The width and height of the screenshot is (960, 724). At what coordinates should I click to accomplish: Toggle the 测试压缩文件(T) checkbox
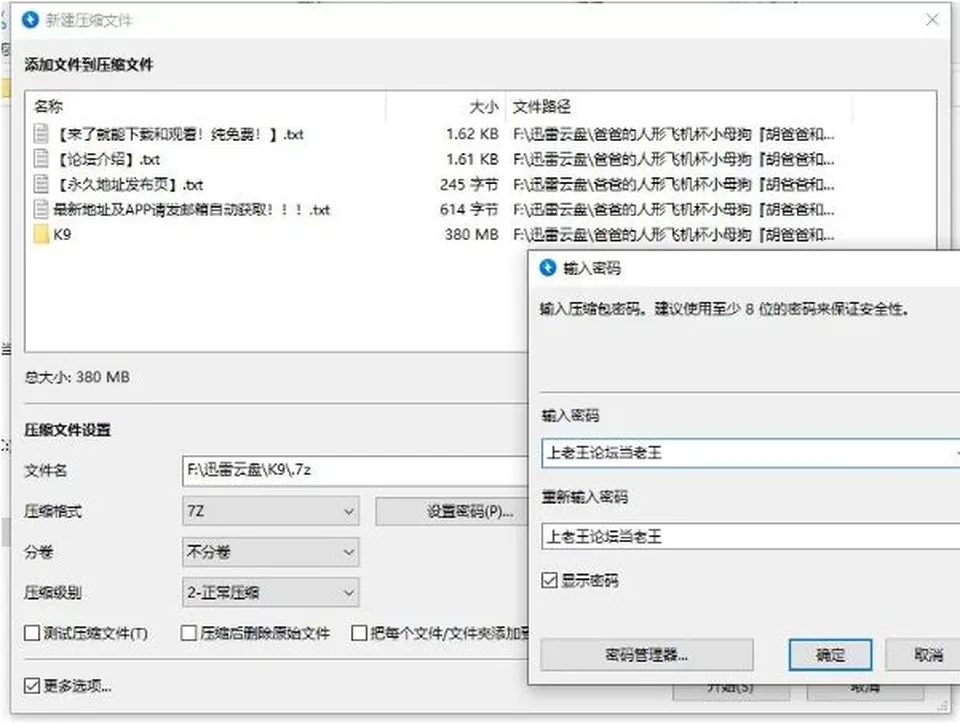tap(32, 633)
